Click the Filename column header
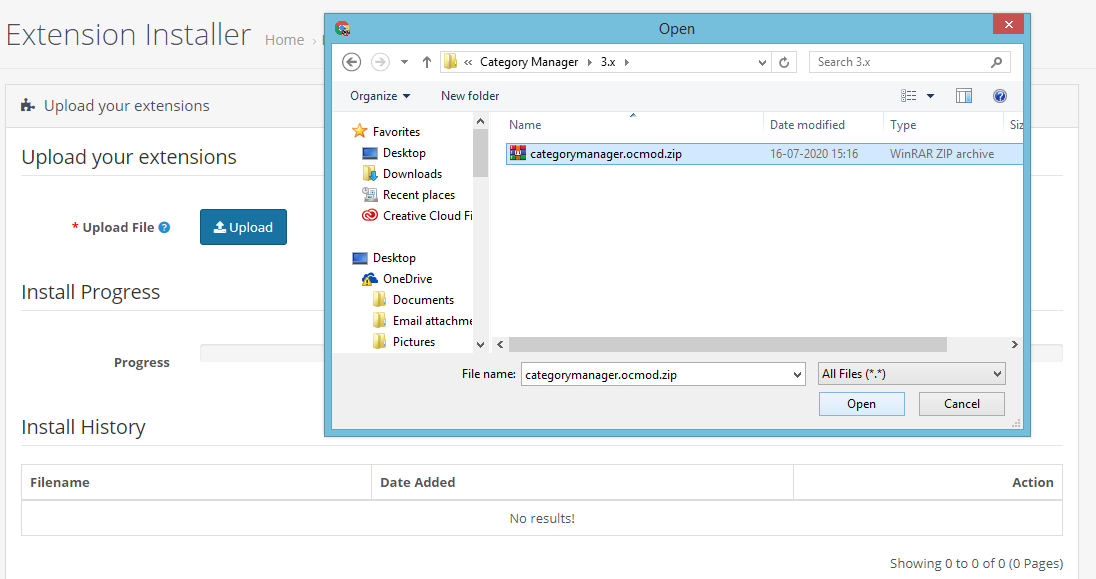 [60, 482]
